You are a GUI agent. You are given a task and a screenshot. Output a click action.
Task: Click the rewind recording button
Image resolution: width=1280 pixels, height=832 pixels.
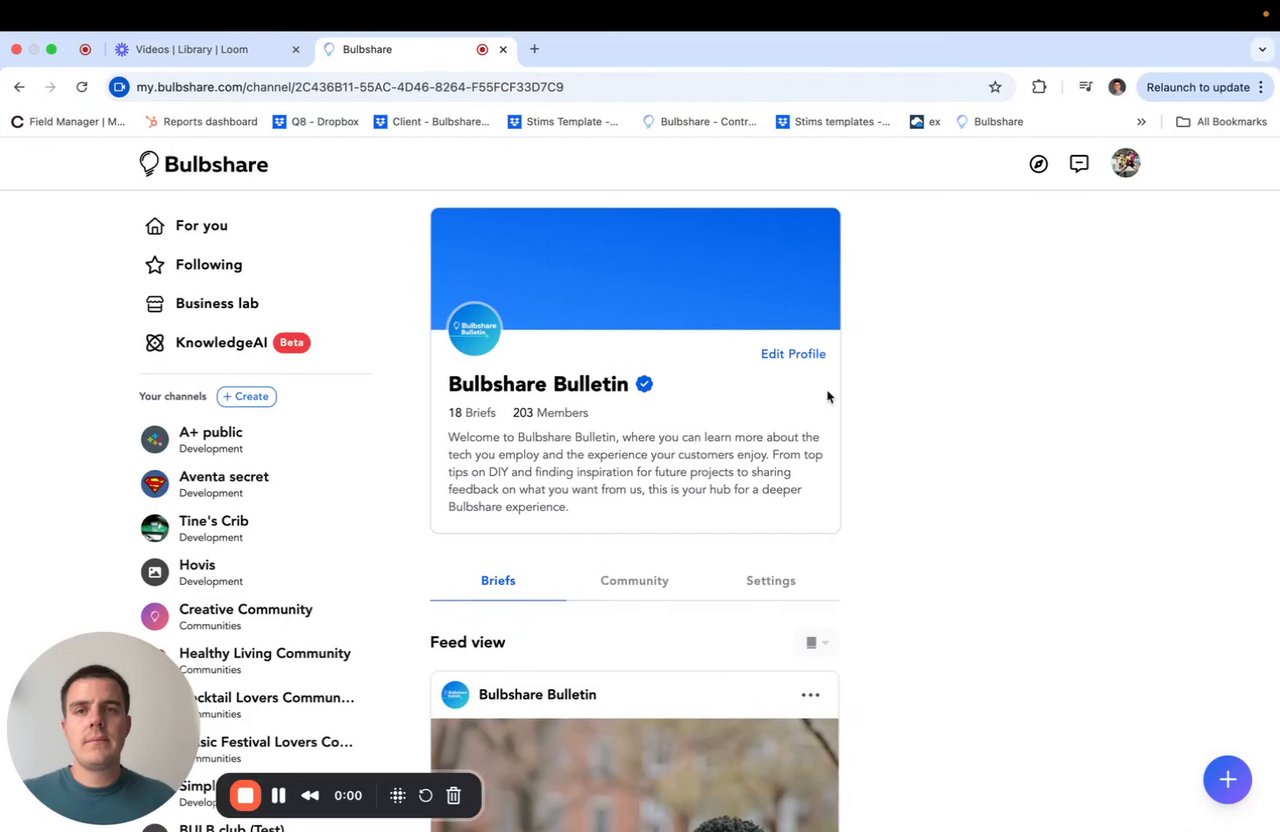click(310, 796)
